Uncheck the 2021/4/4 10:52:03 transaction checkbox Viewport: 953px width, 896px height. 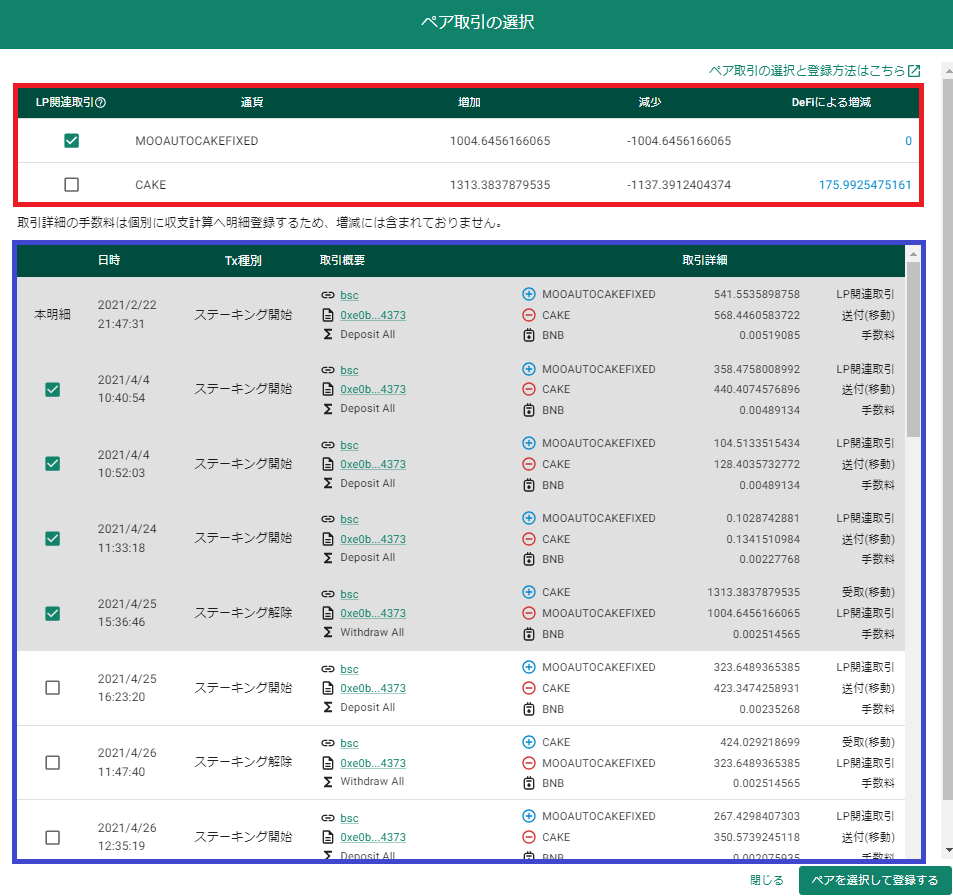(x=53, y=464)
